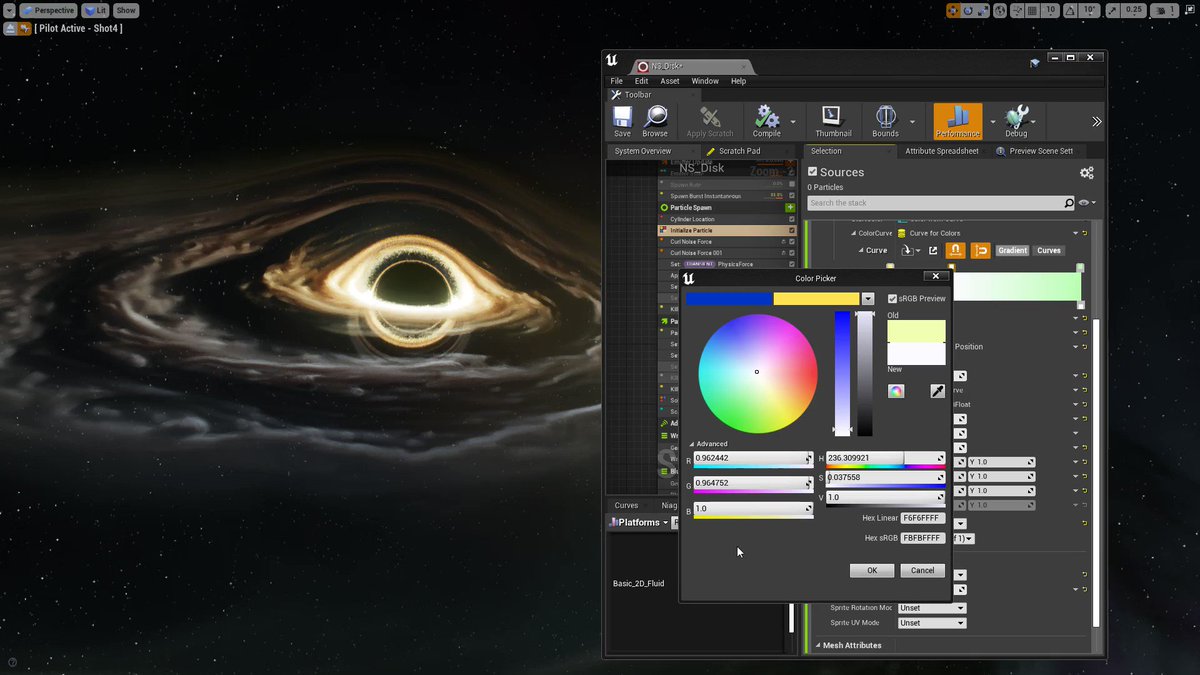Toggle the Spawn Burst Instantaneous checkbox

(792, 196)
